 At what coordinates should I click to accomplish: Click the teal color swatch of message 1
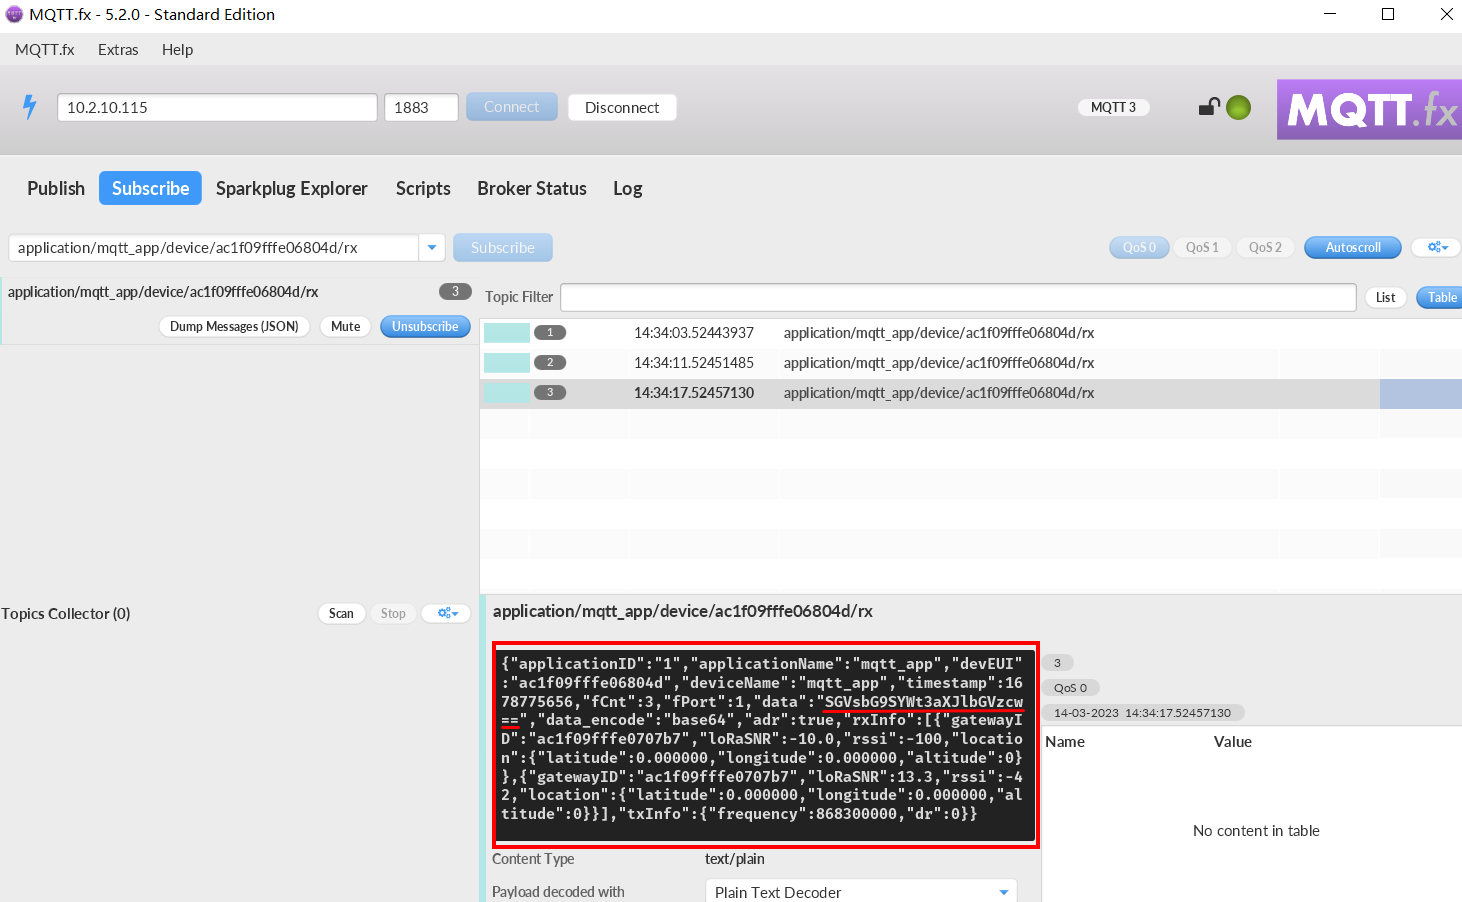507,333
